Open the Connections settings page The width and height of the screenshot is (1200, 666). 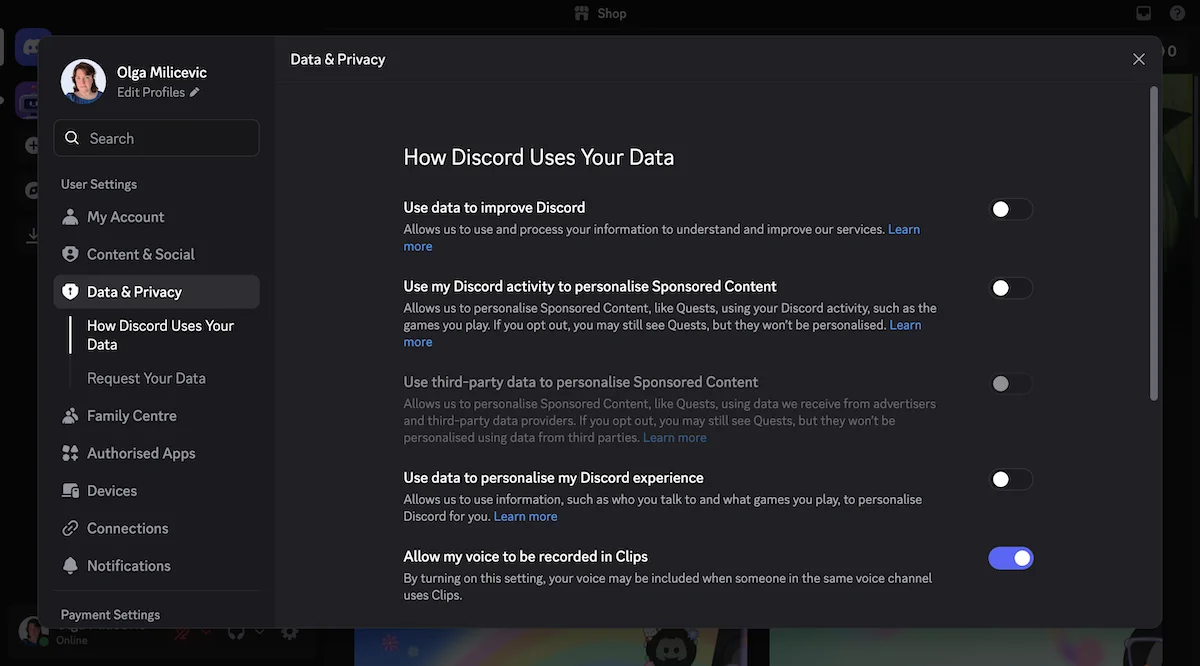(157, 528)
